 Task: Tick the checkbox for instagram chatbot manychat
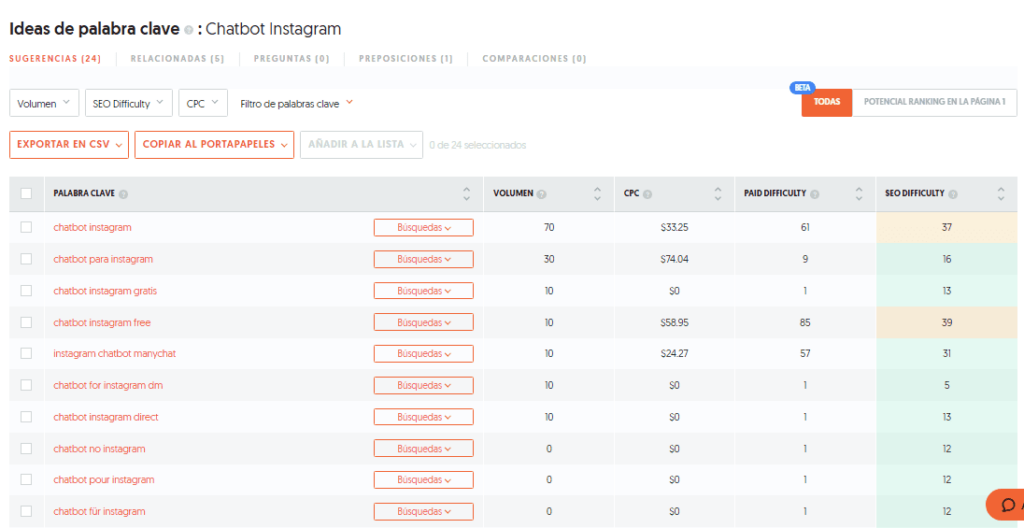[x=26, y=353]
